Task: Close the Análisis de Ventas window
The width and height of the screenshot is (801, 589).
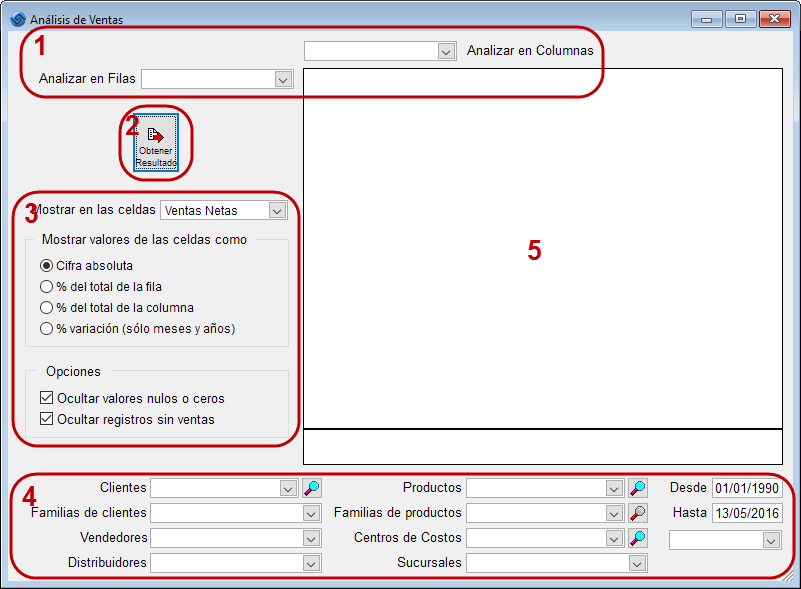Action: click(x=774, y=19)
